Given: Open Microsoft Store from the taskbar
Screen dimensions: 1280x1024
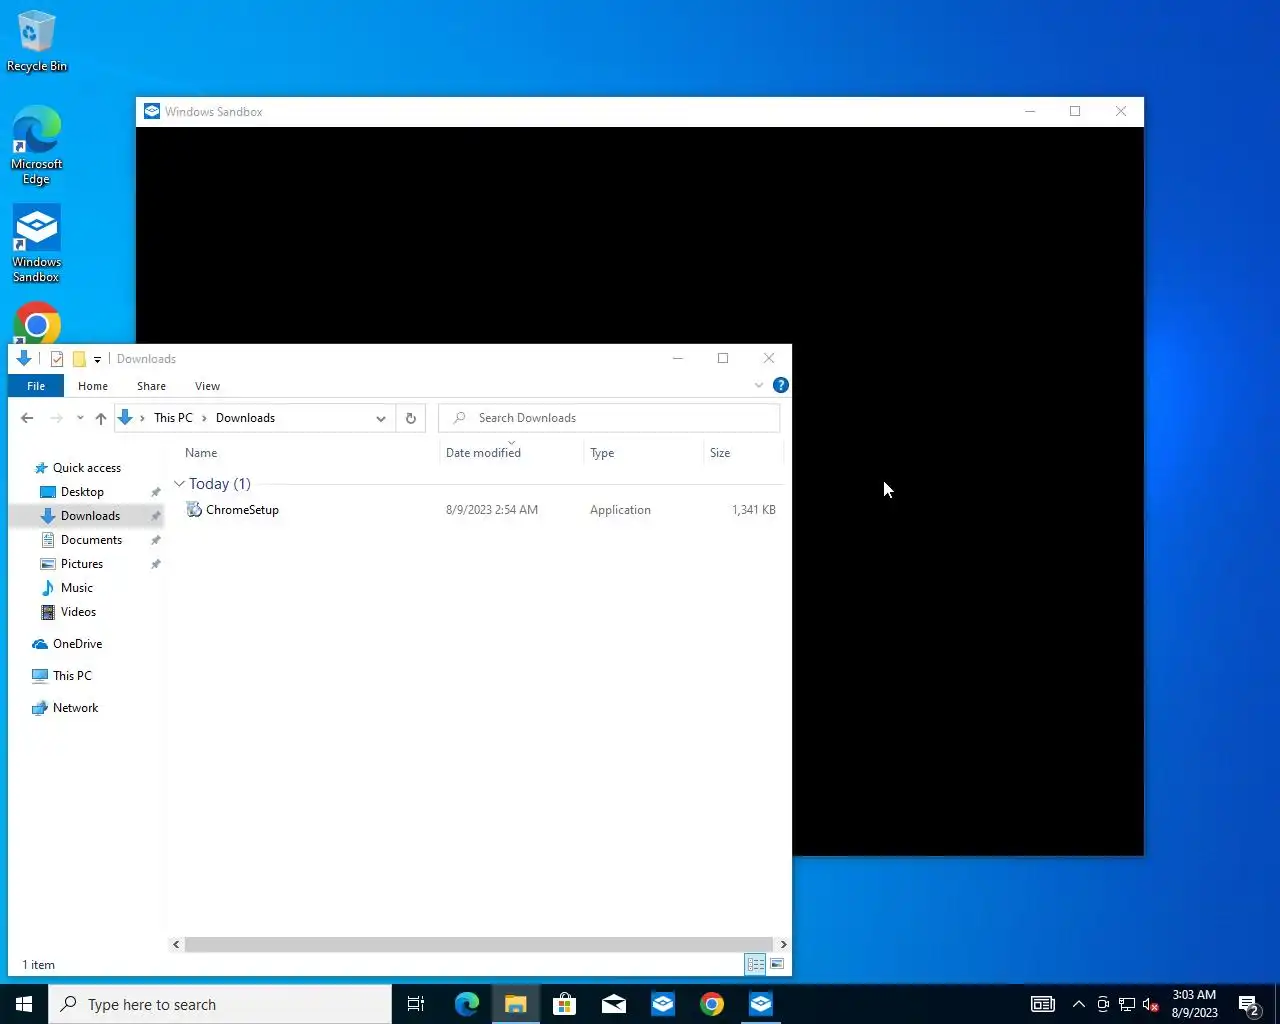Looking at the screenshot, I should tap(565, 1004).
